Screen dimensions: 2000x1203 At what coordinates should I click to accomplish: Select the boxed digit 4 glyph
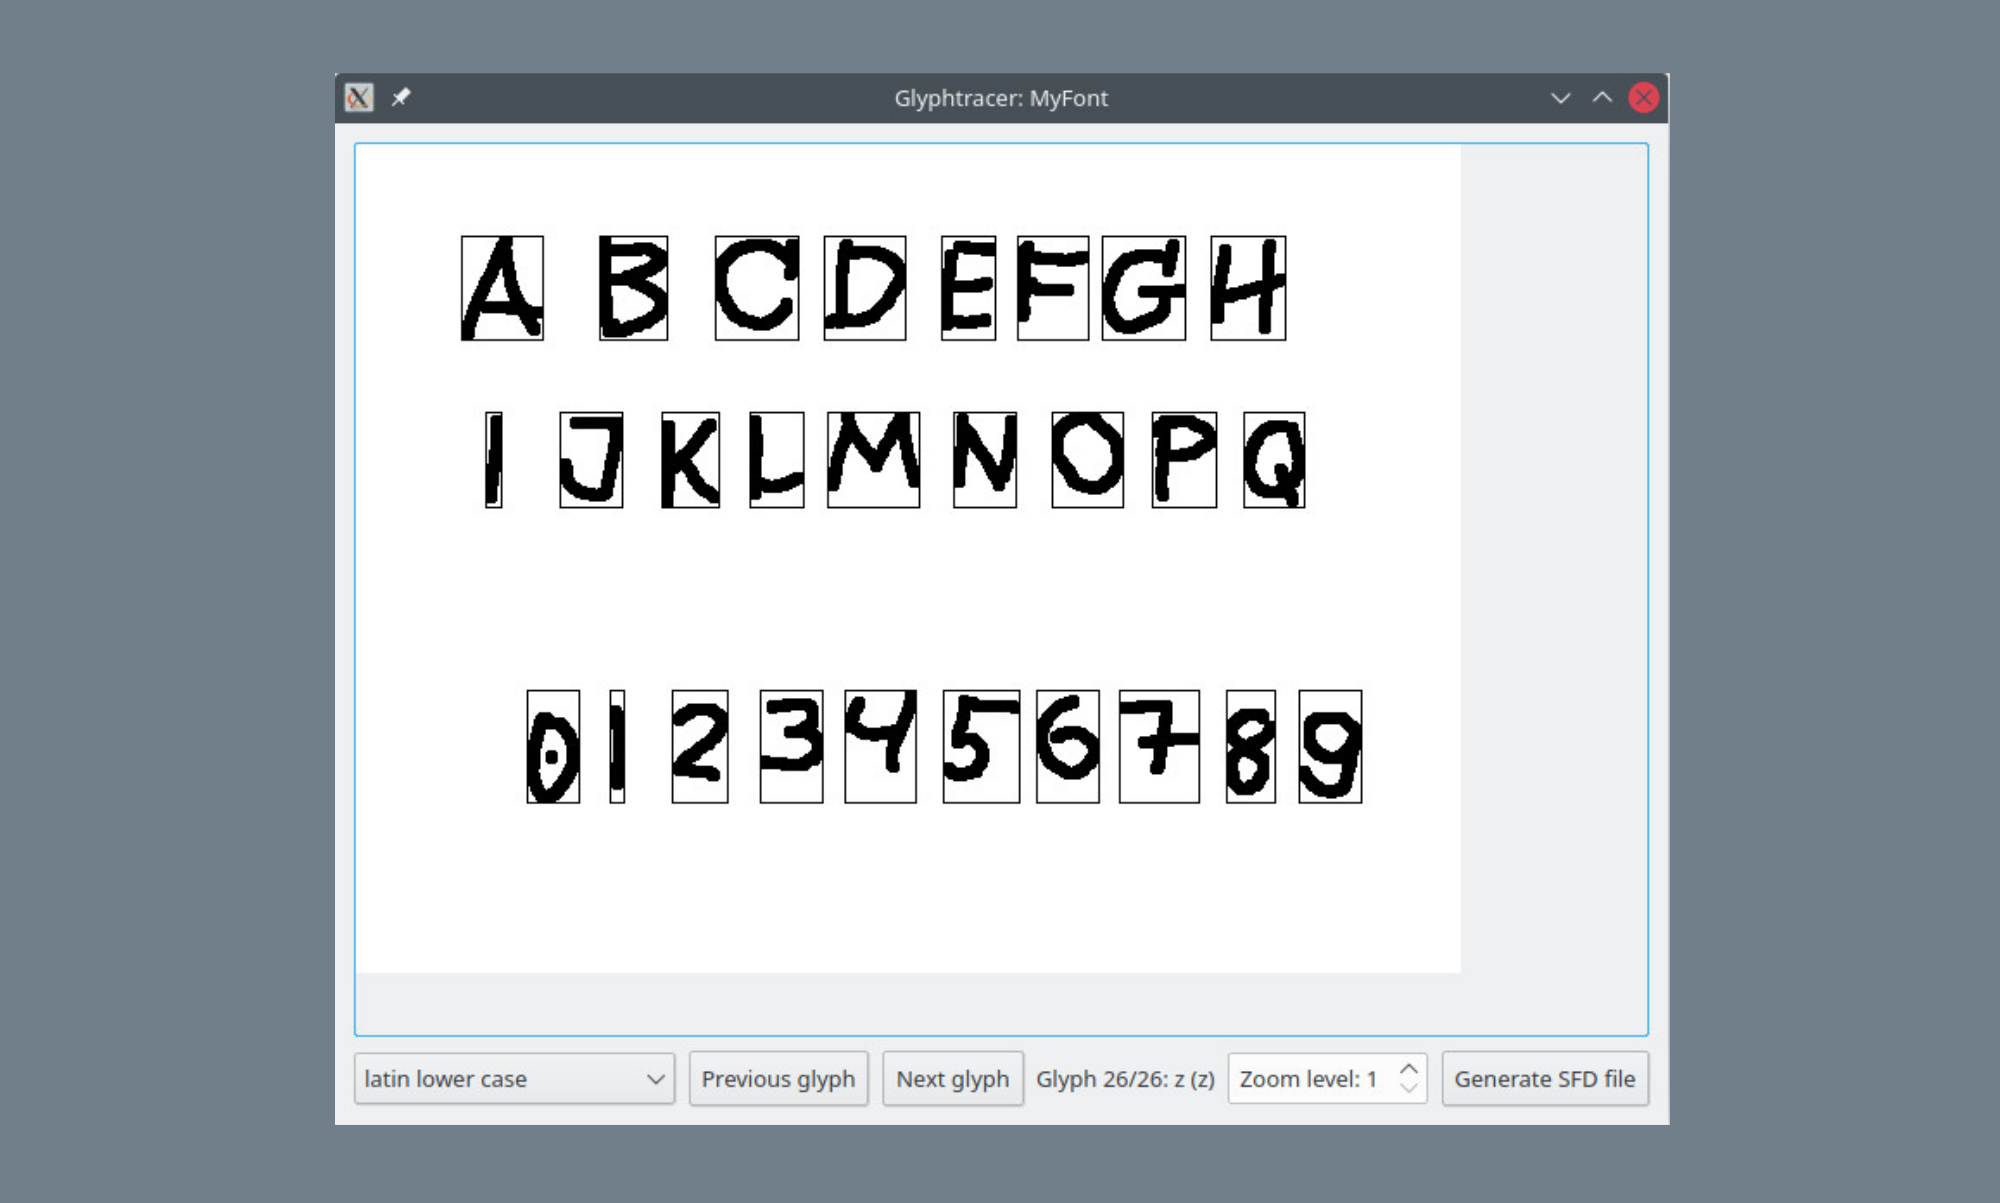(880, 746)
